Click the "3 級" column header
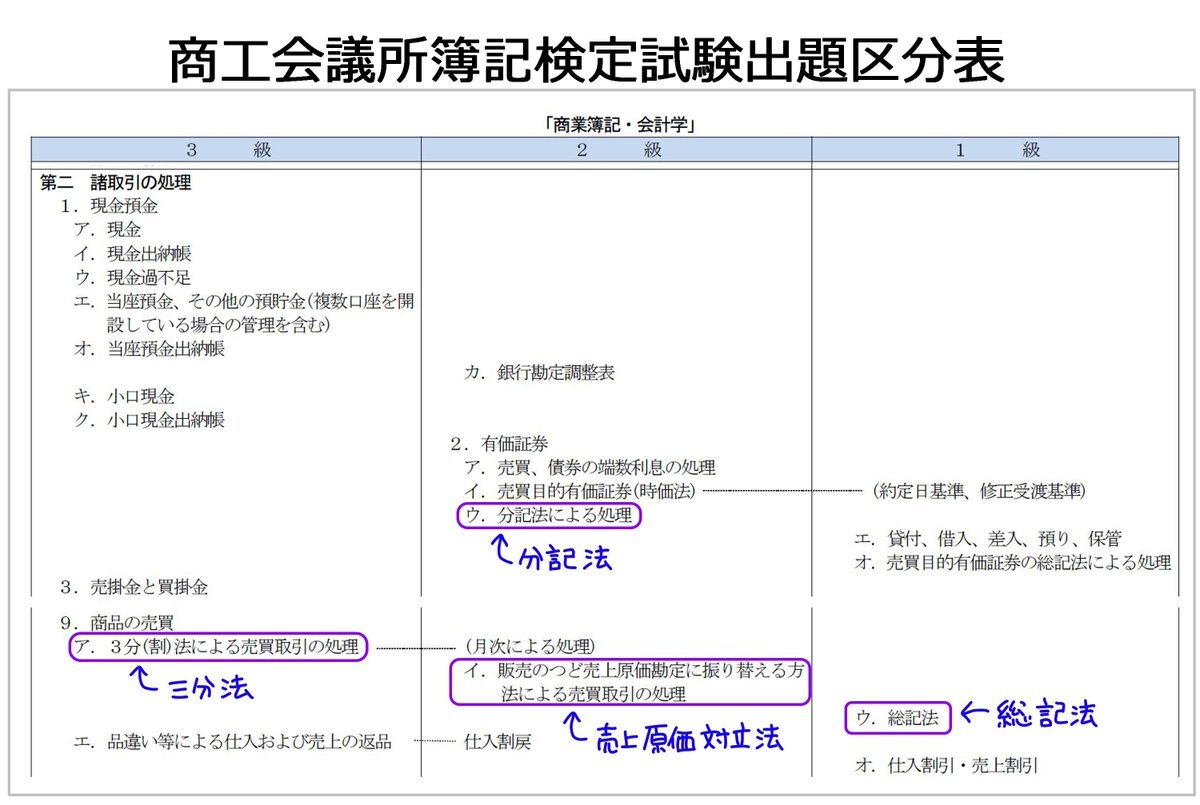Screen dimensions: 1200x805 click(226, 150)
